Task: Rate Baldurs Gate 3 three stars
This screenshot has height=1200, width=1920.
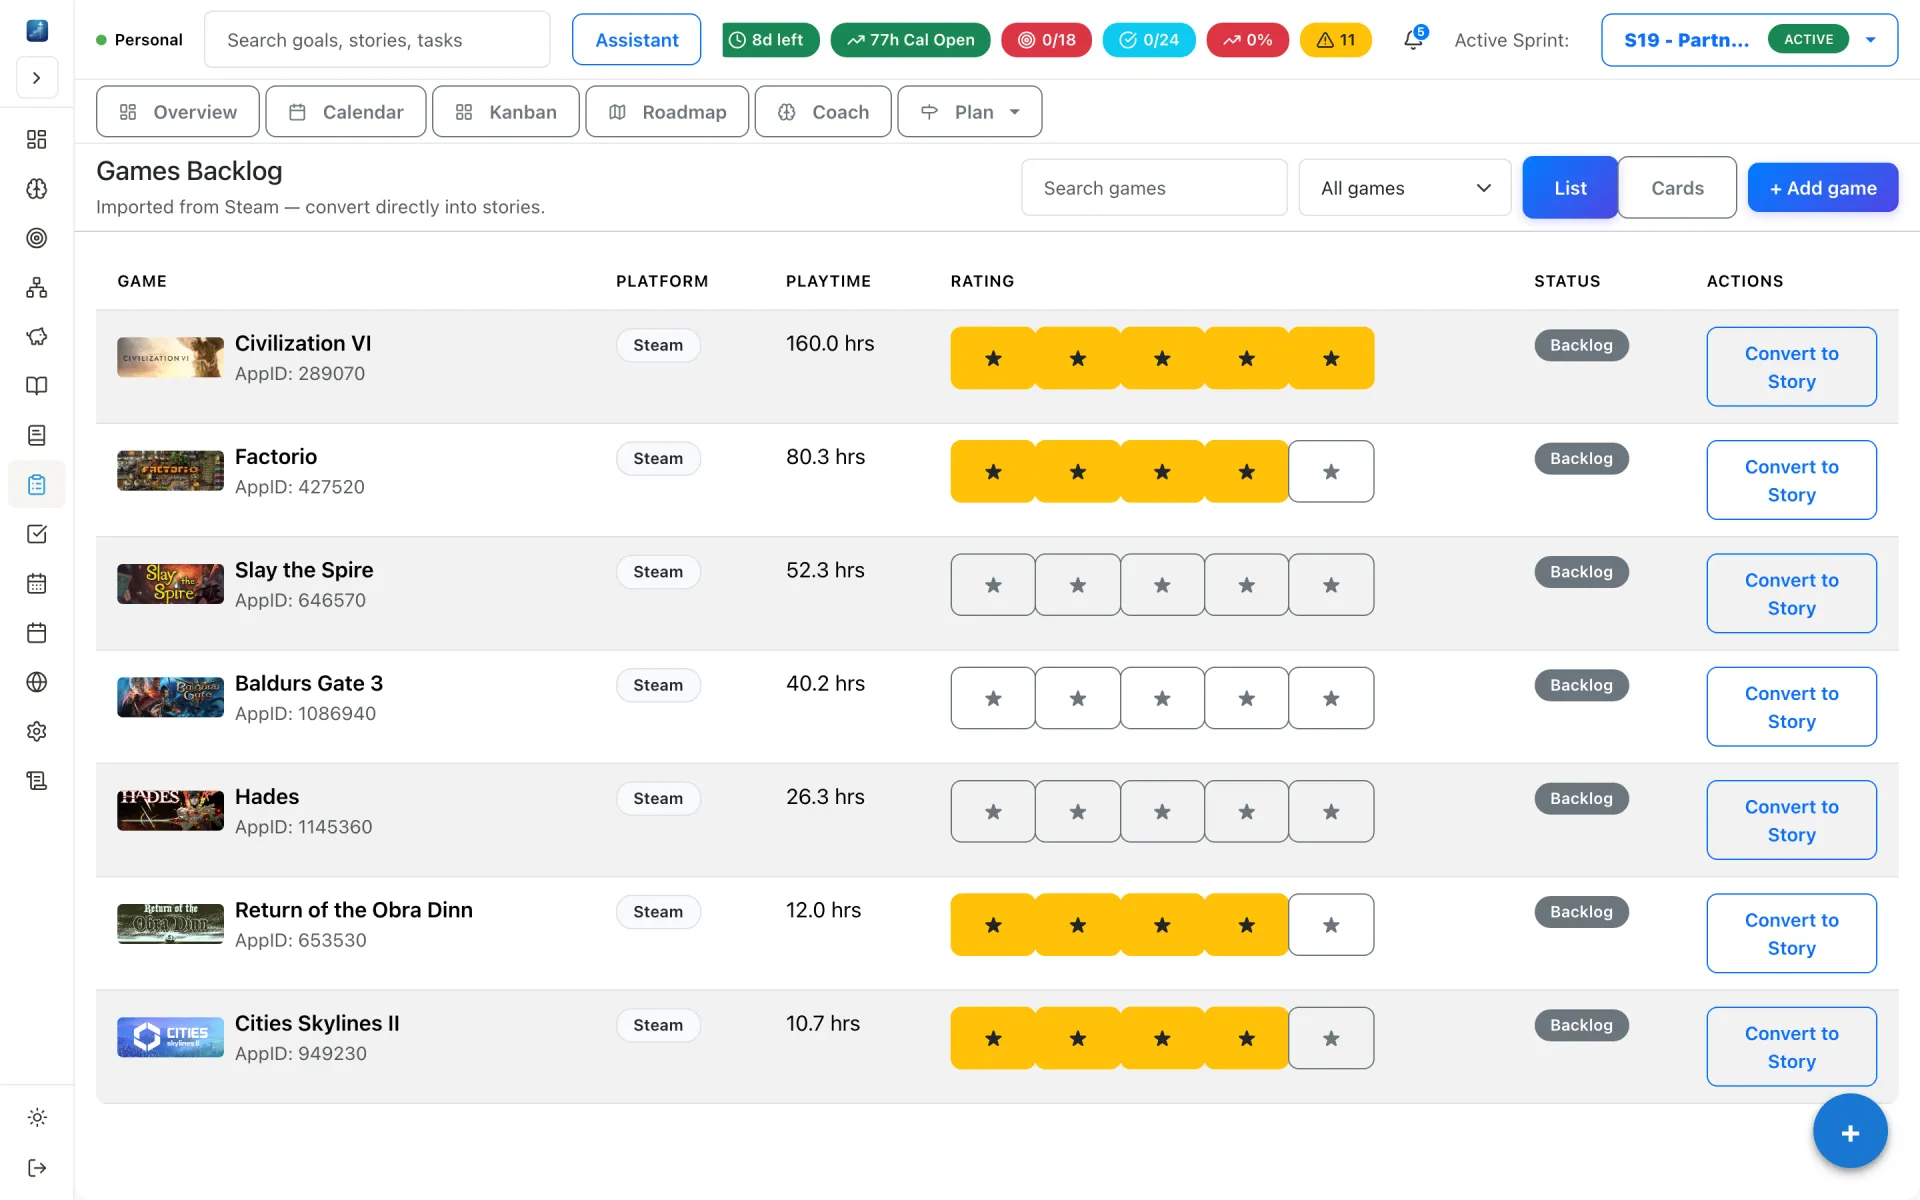Action: tap(1162, 698)
